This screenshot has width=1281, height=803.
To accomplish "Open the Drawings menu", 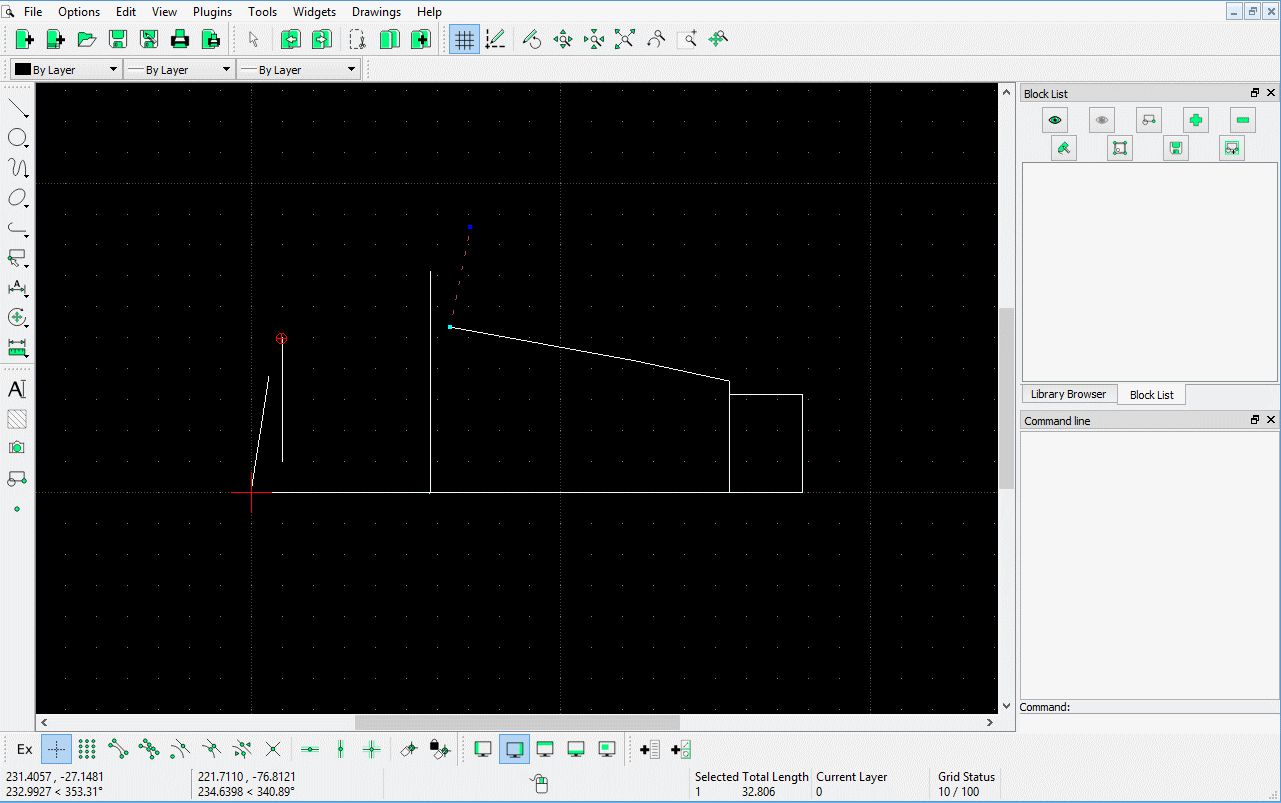I will (x=376, y=12).
